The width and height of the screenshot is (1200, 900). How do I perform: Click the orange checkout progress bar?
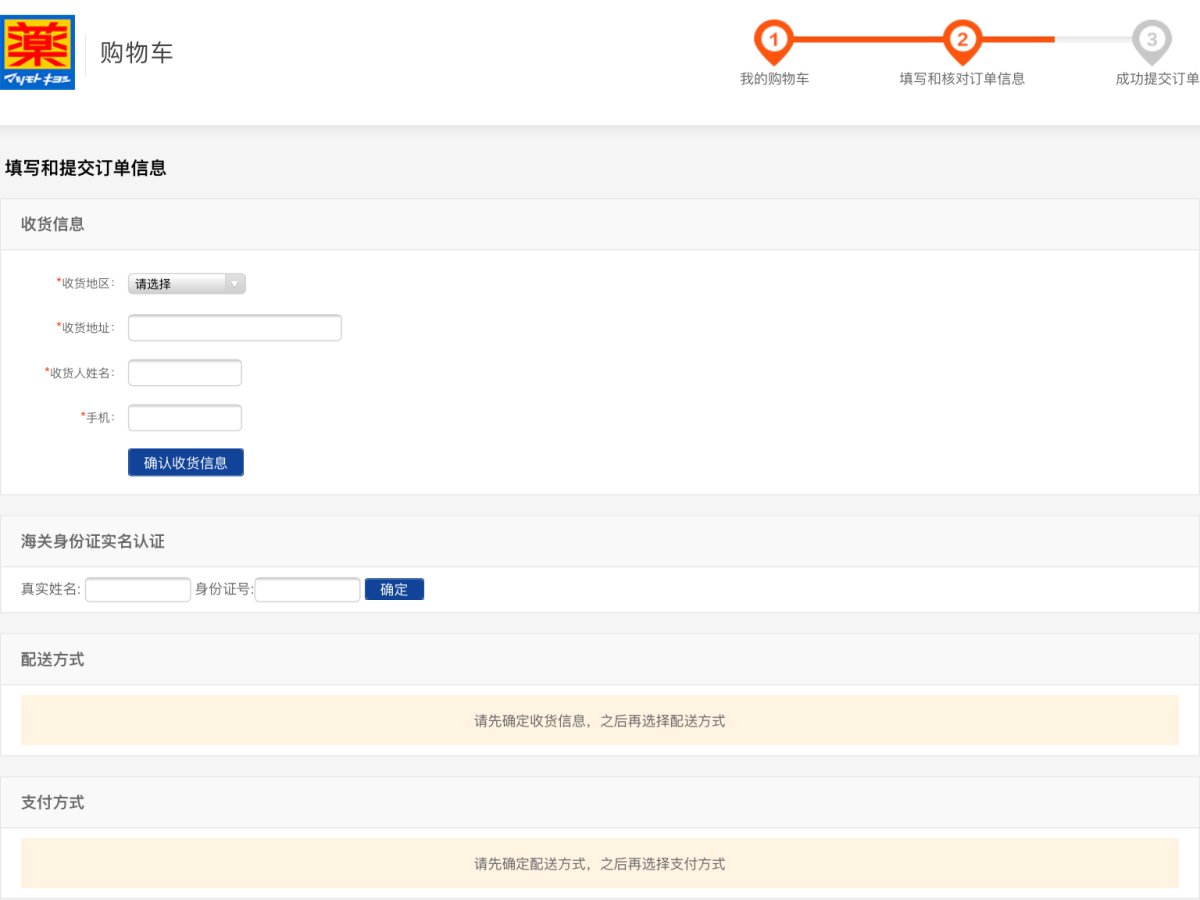867,39
